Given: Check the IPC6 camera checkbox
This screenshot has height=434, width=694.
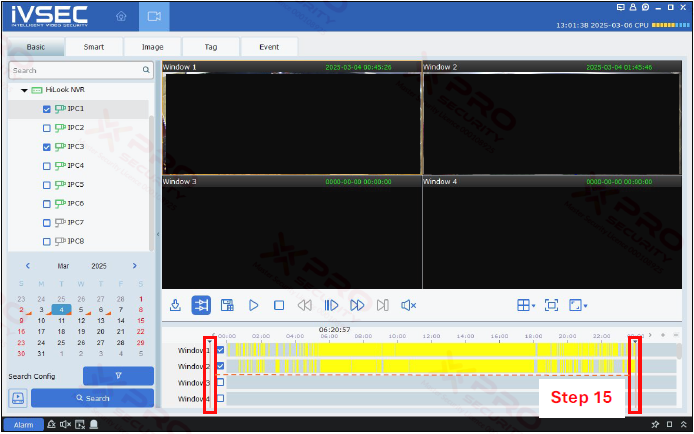Looking at the screenshot, I should click(46, 204).
